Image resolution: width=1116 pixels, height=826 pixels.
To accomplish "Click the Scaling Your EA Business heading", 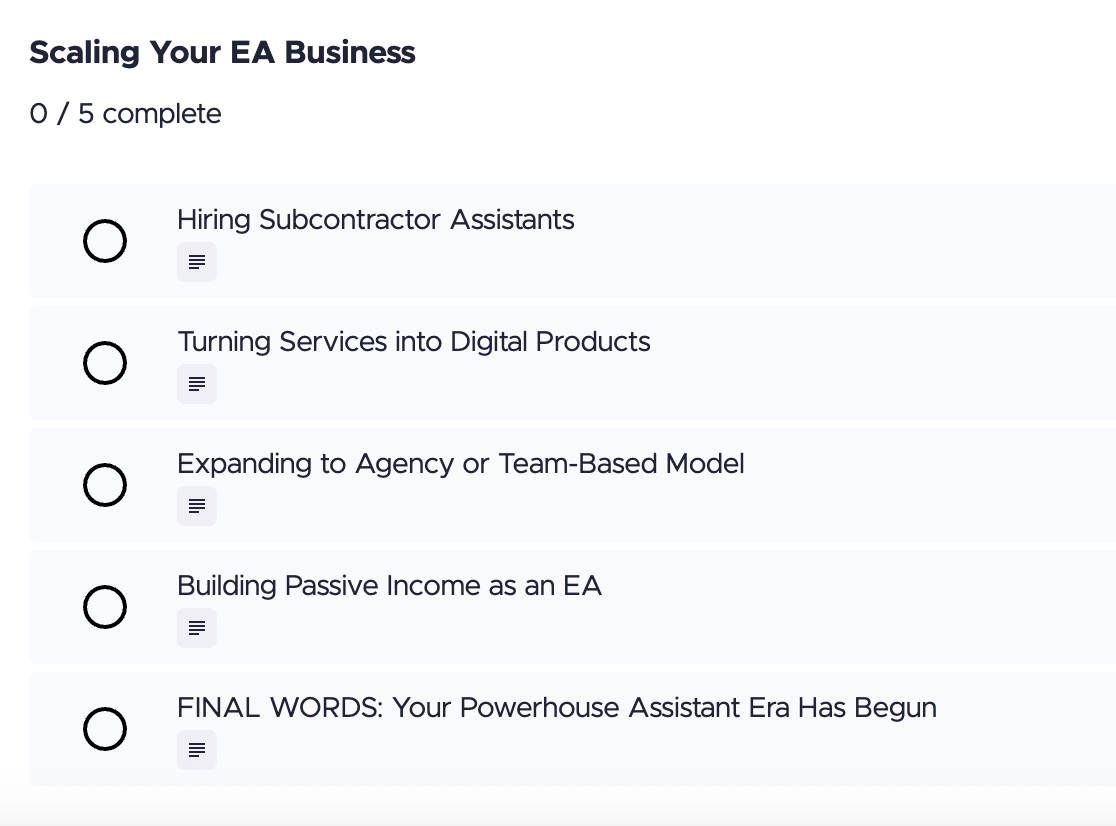I will (222, 52).
